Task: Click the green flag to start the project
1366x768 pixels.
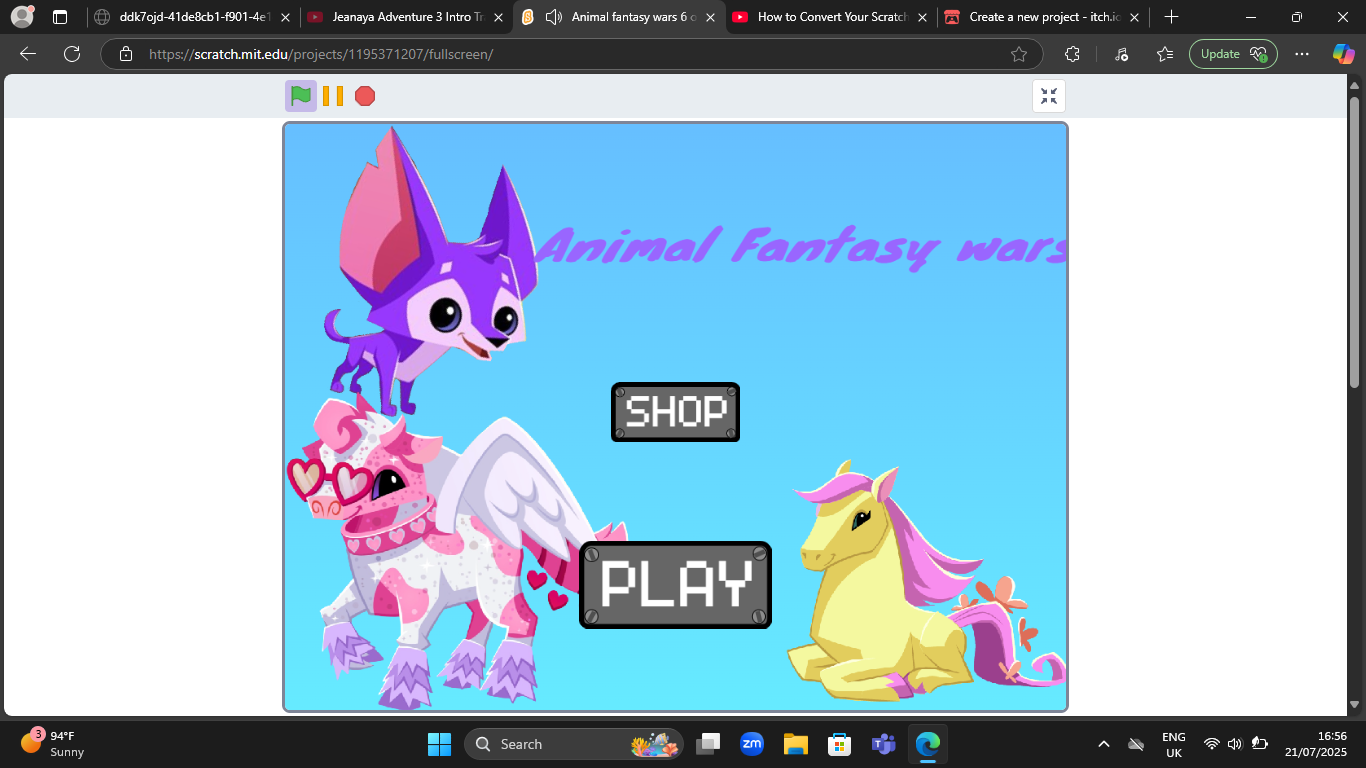Action: coord(300,96)
